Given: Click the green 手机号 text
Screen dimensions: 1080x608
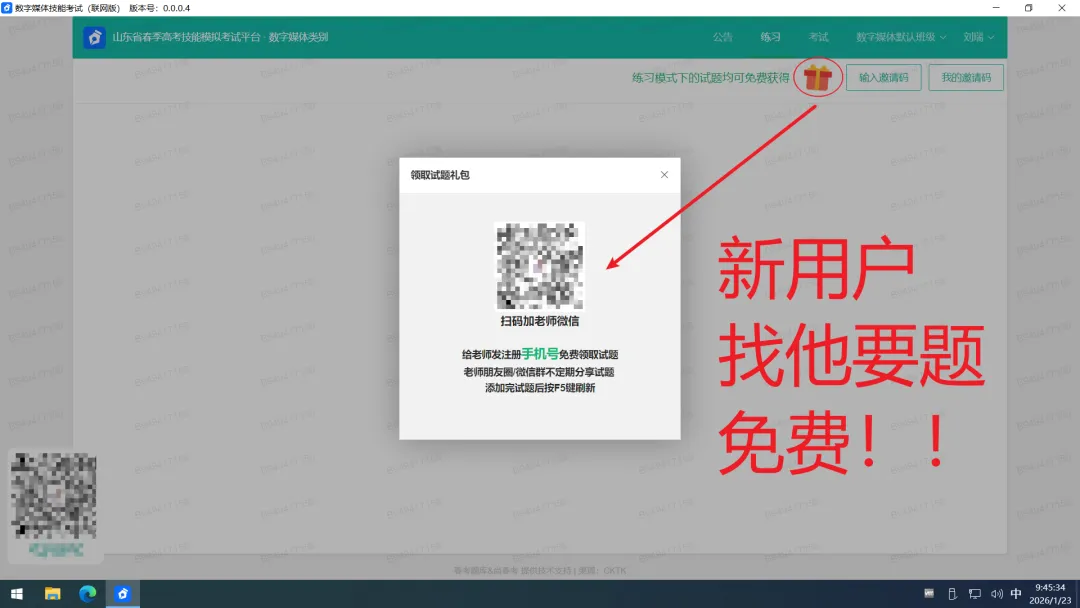Looking at the screenshot, I should (x=539, y=354).
